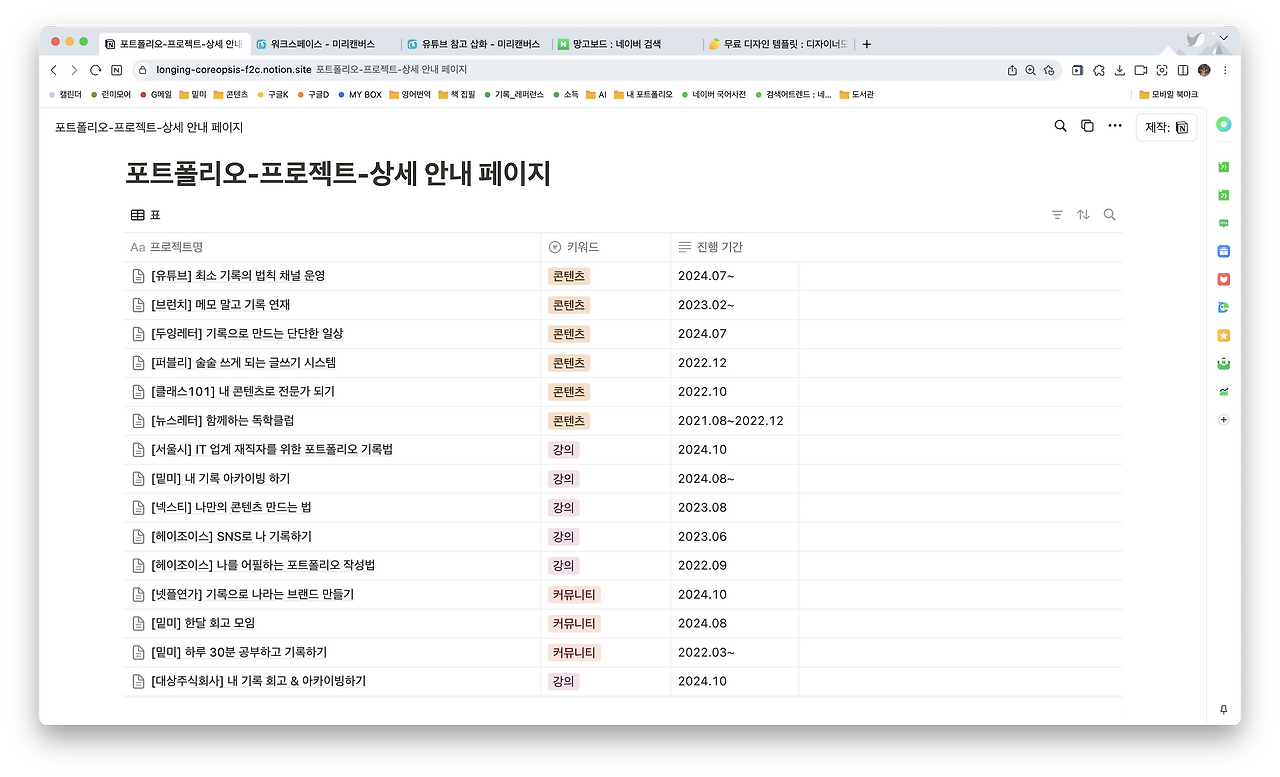The image size is (1280, 777).
Task: Click the screen capture lens icon in toolbar
Action: (x=1162, y=71)
